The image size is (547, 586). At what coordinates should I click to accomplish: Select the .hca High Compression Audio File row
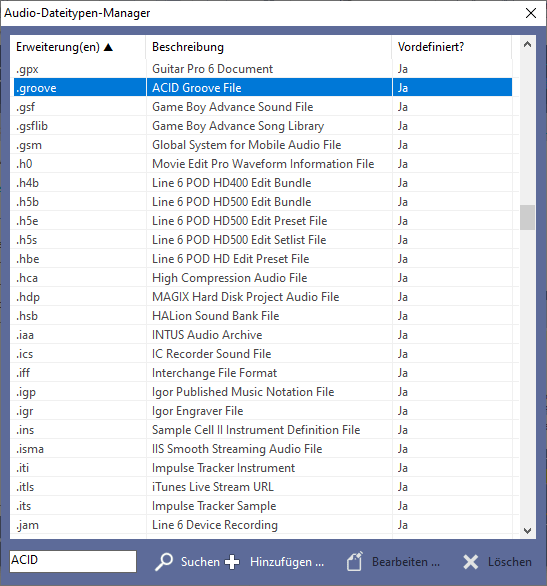pyautogui.click(x=263, y=278)
